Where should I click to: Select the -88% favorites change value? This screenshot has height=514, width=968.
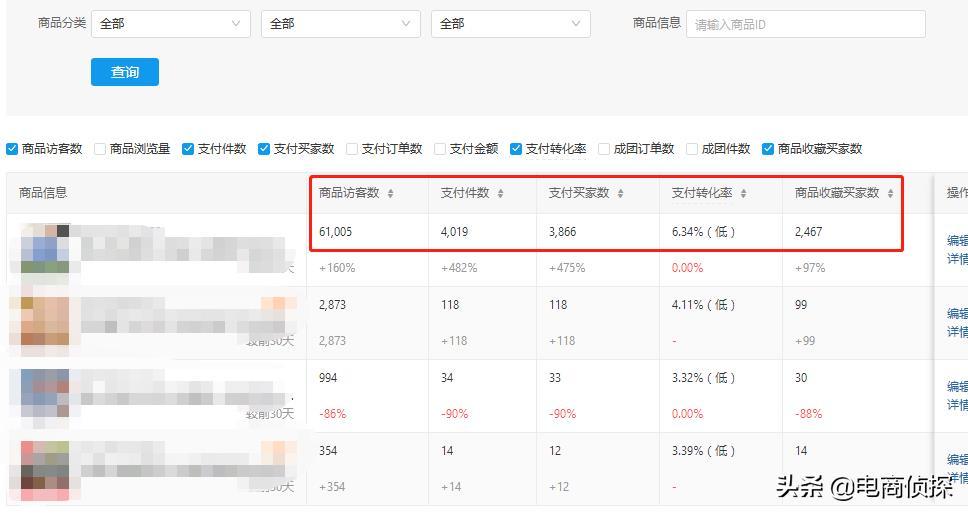pos(808,413)
